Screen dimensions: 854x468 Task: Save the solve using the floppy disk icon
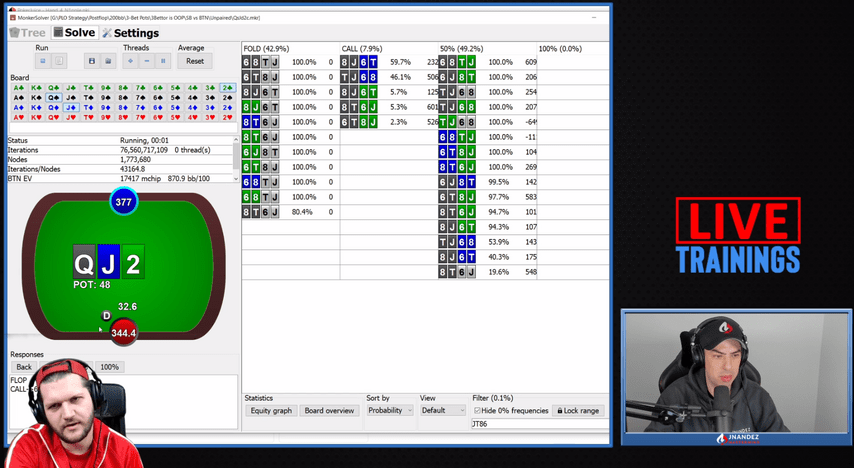[92, 61]
